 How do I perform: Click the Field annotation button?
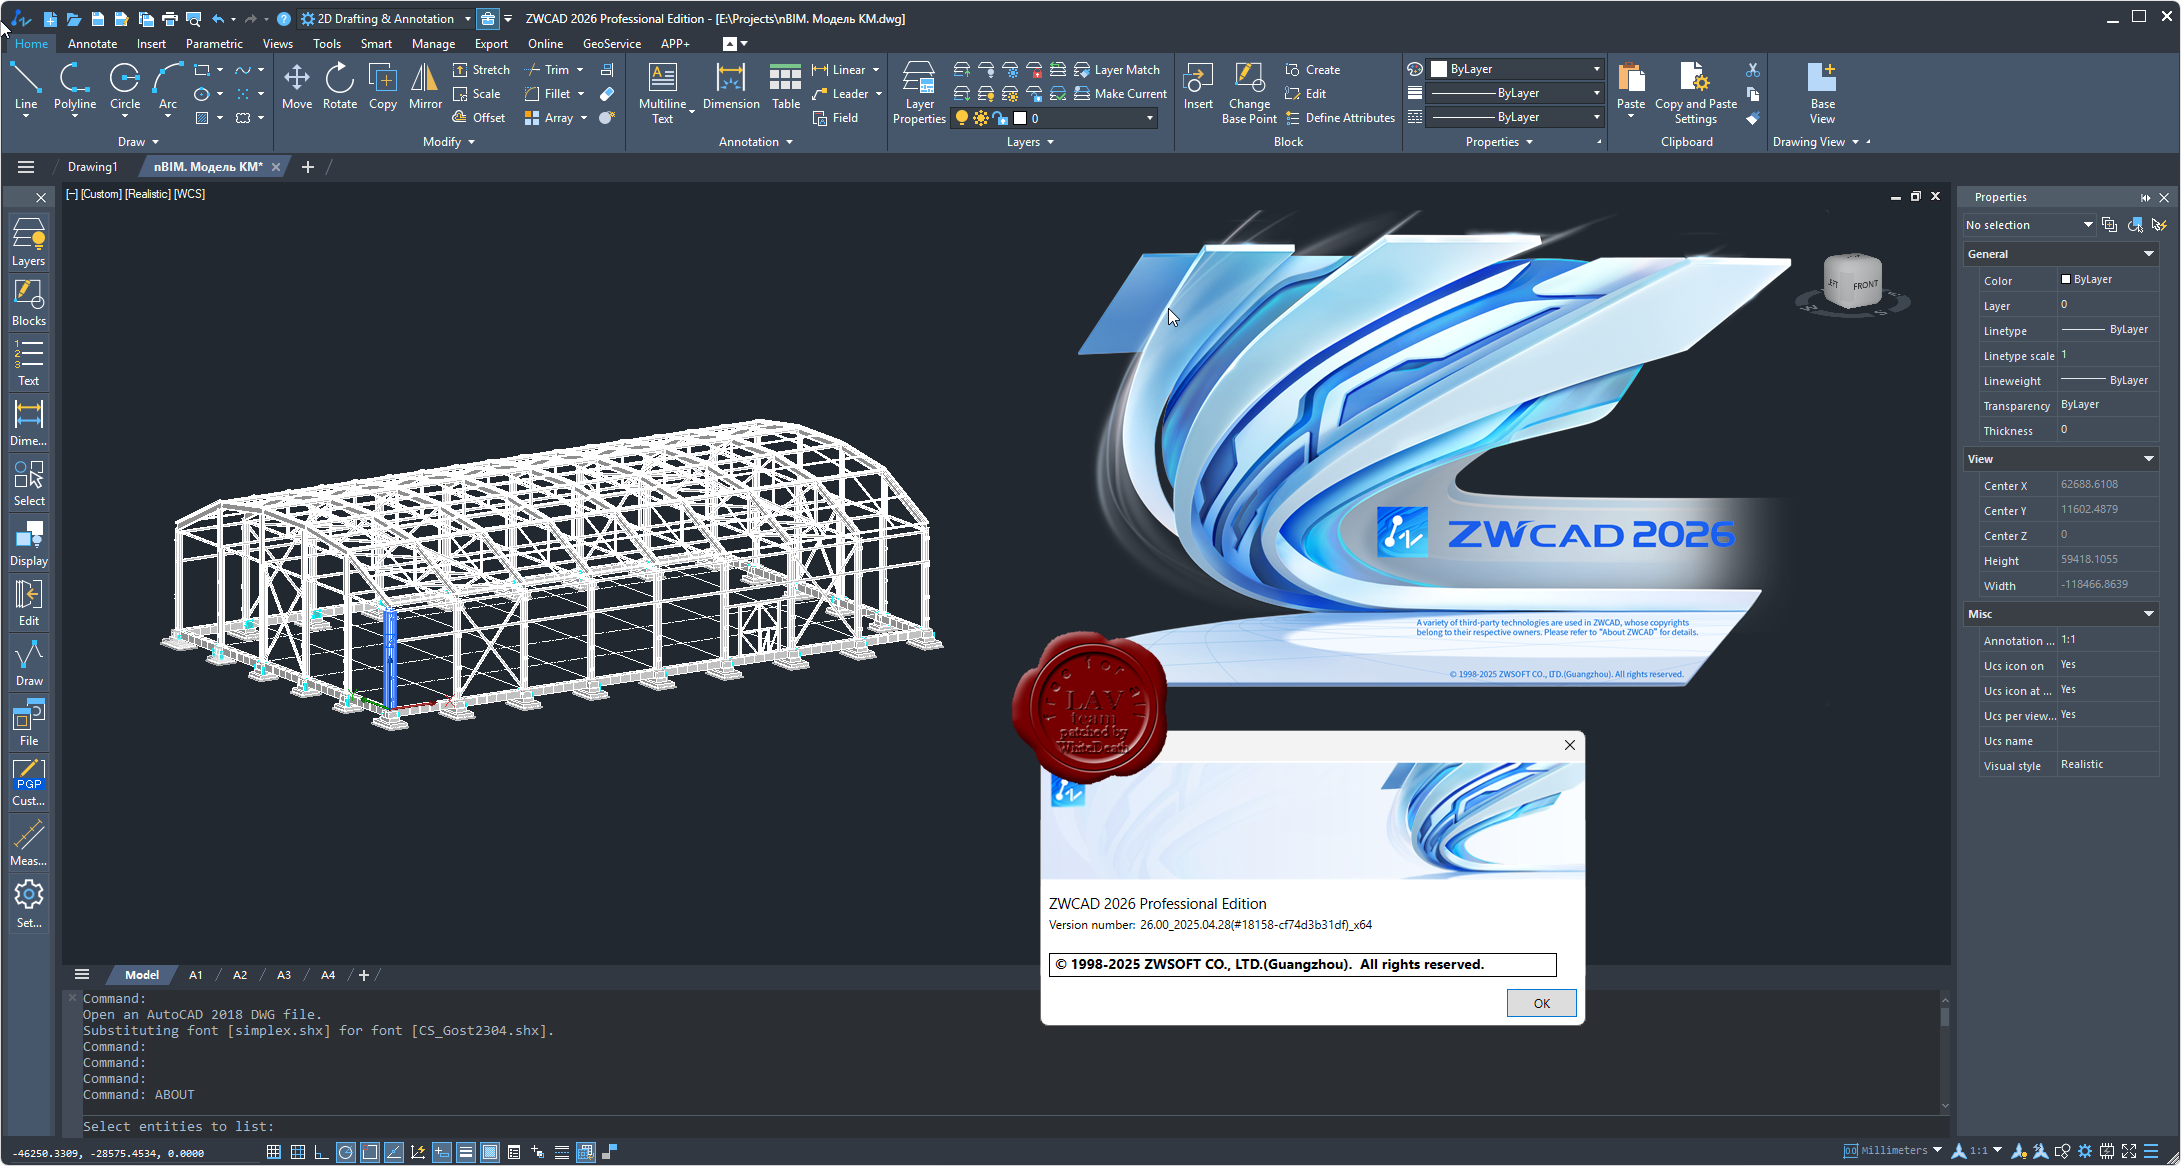(835, 118)
